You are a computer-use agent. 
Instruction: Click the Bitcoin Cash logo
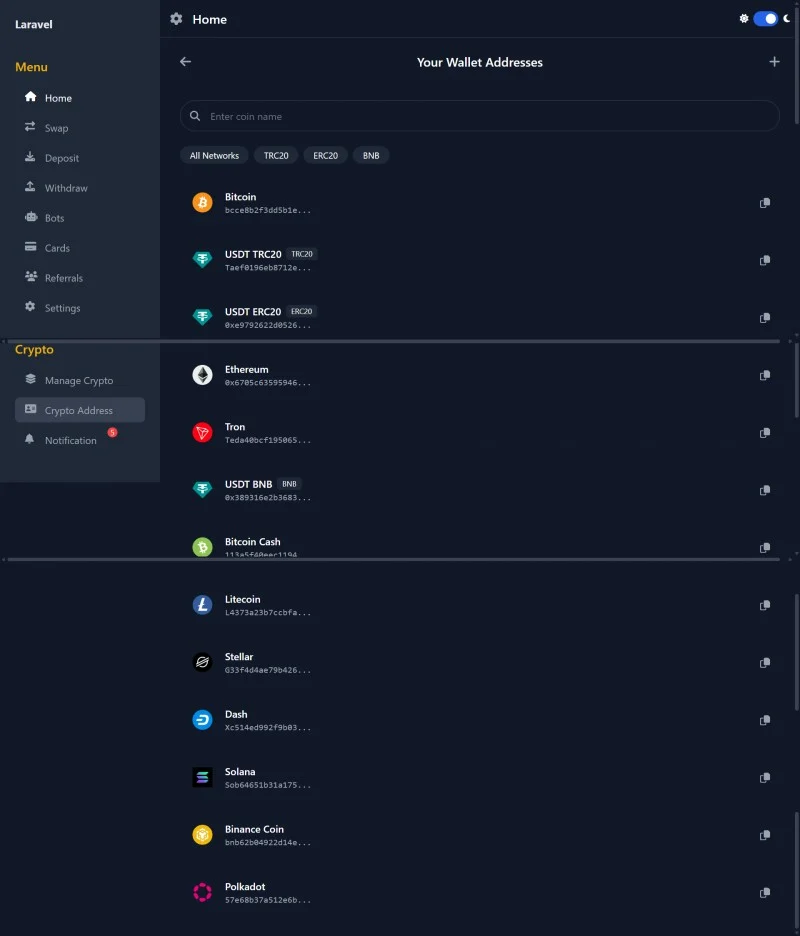pos(202,547)
